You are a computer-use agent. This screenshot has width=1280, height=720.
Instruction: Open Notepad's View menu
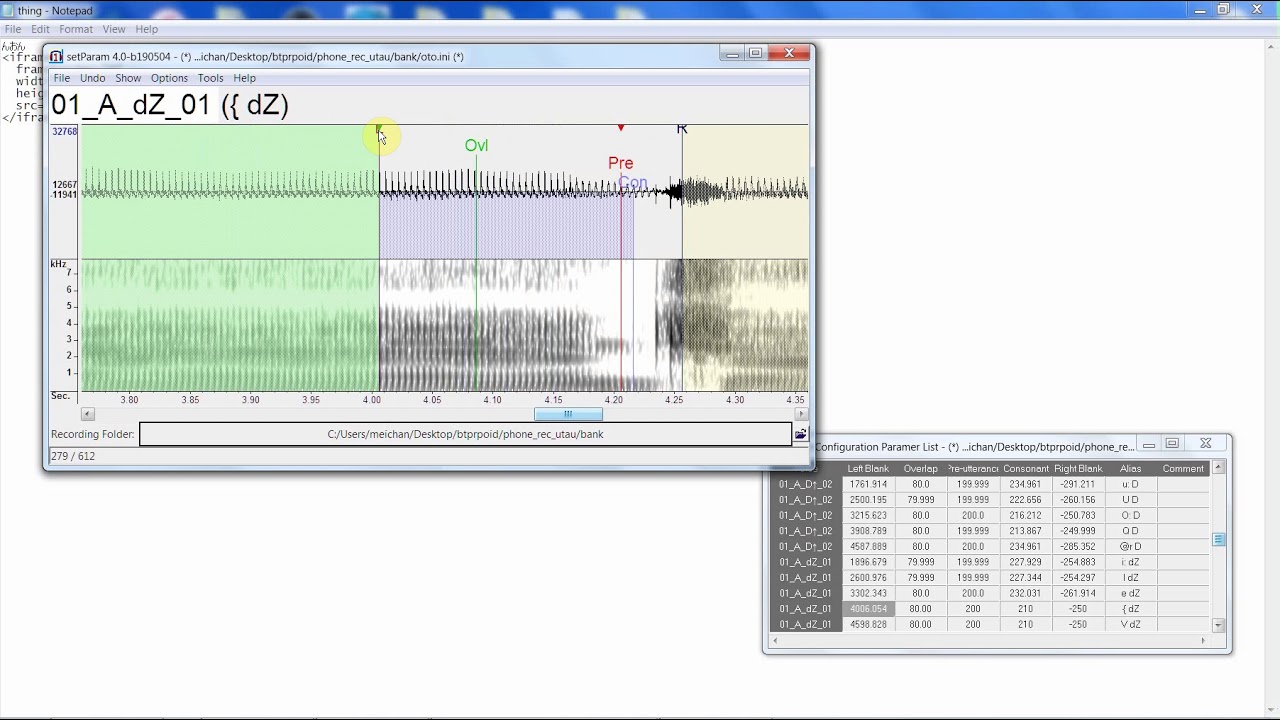pos(114,29)
